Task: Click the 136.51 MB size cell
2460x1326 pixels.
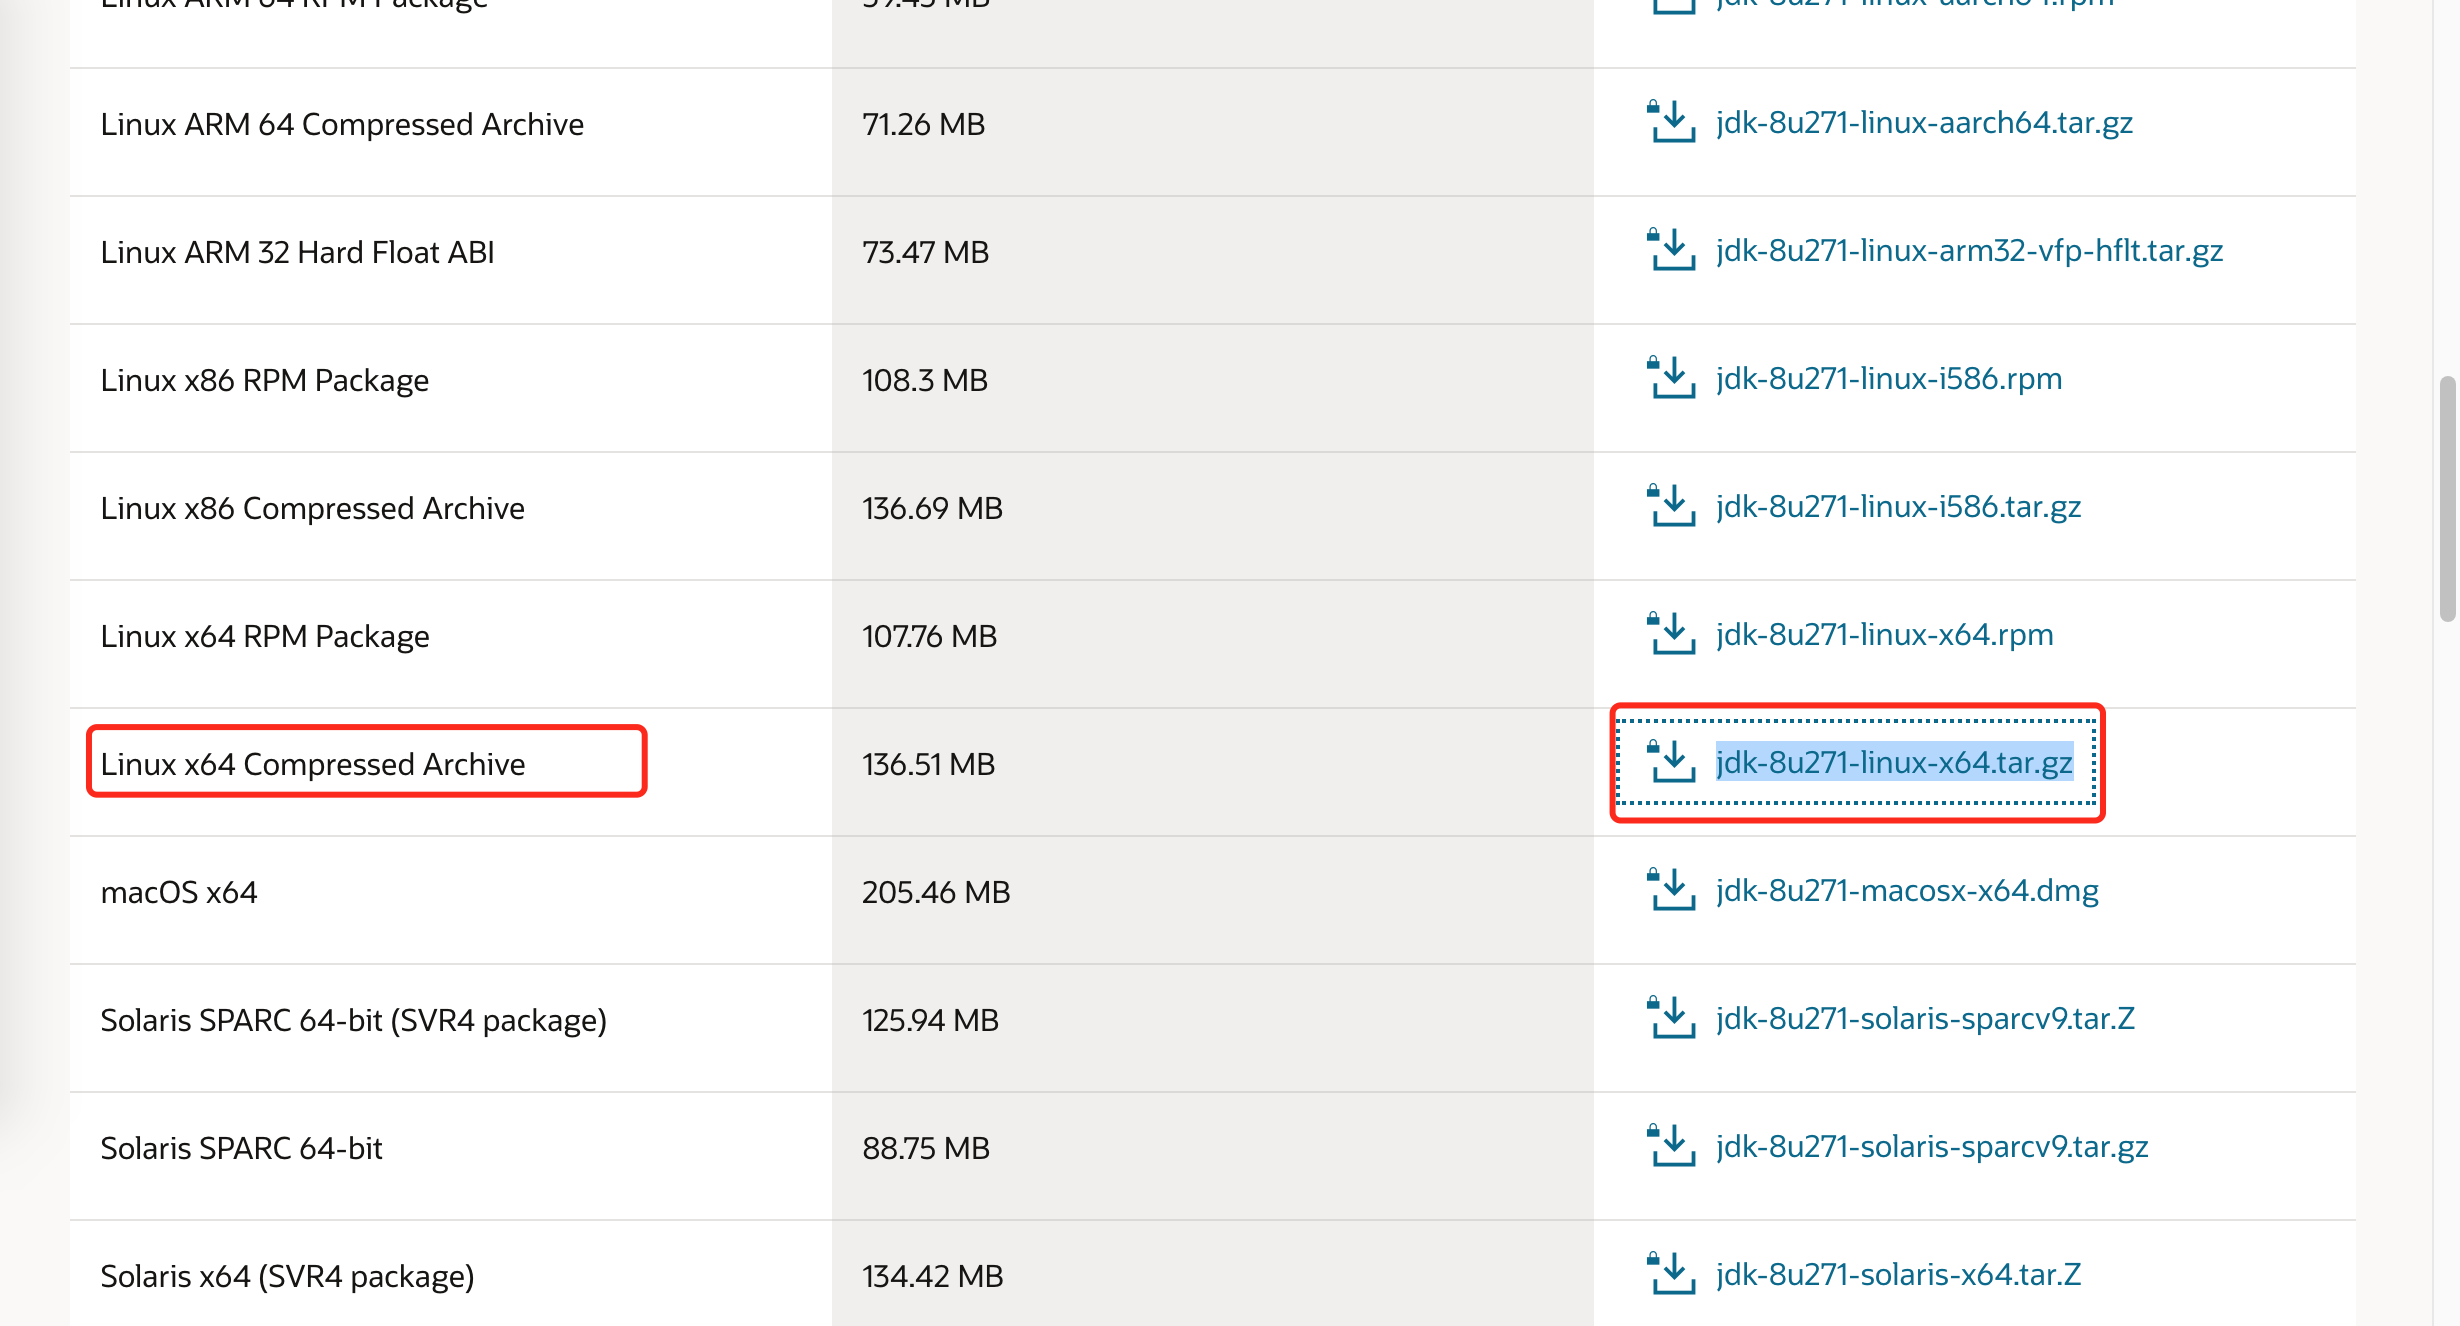Action: (928, 765)
